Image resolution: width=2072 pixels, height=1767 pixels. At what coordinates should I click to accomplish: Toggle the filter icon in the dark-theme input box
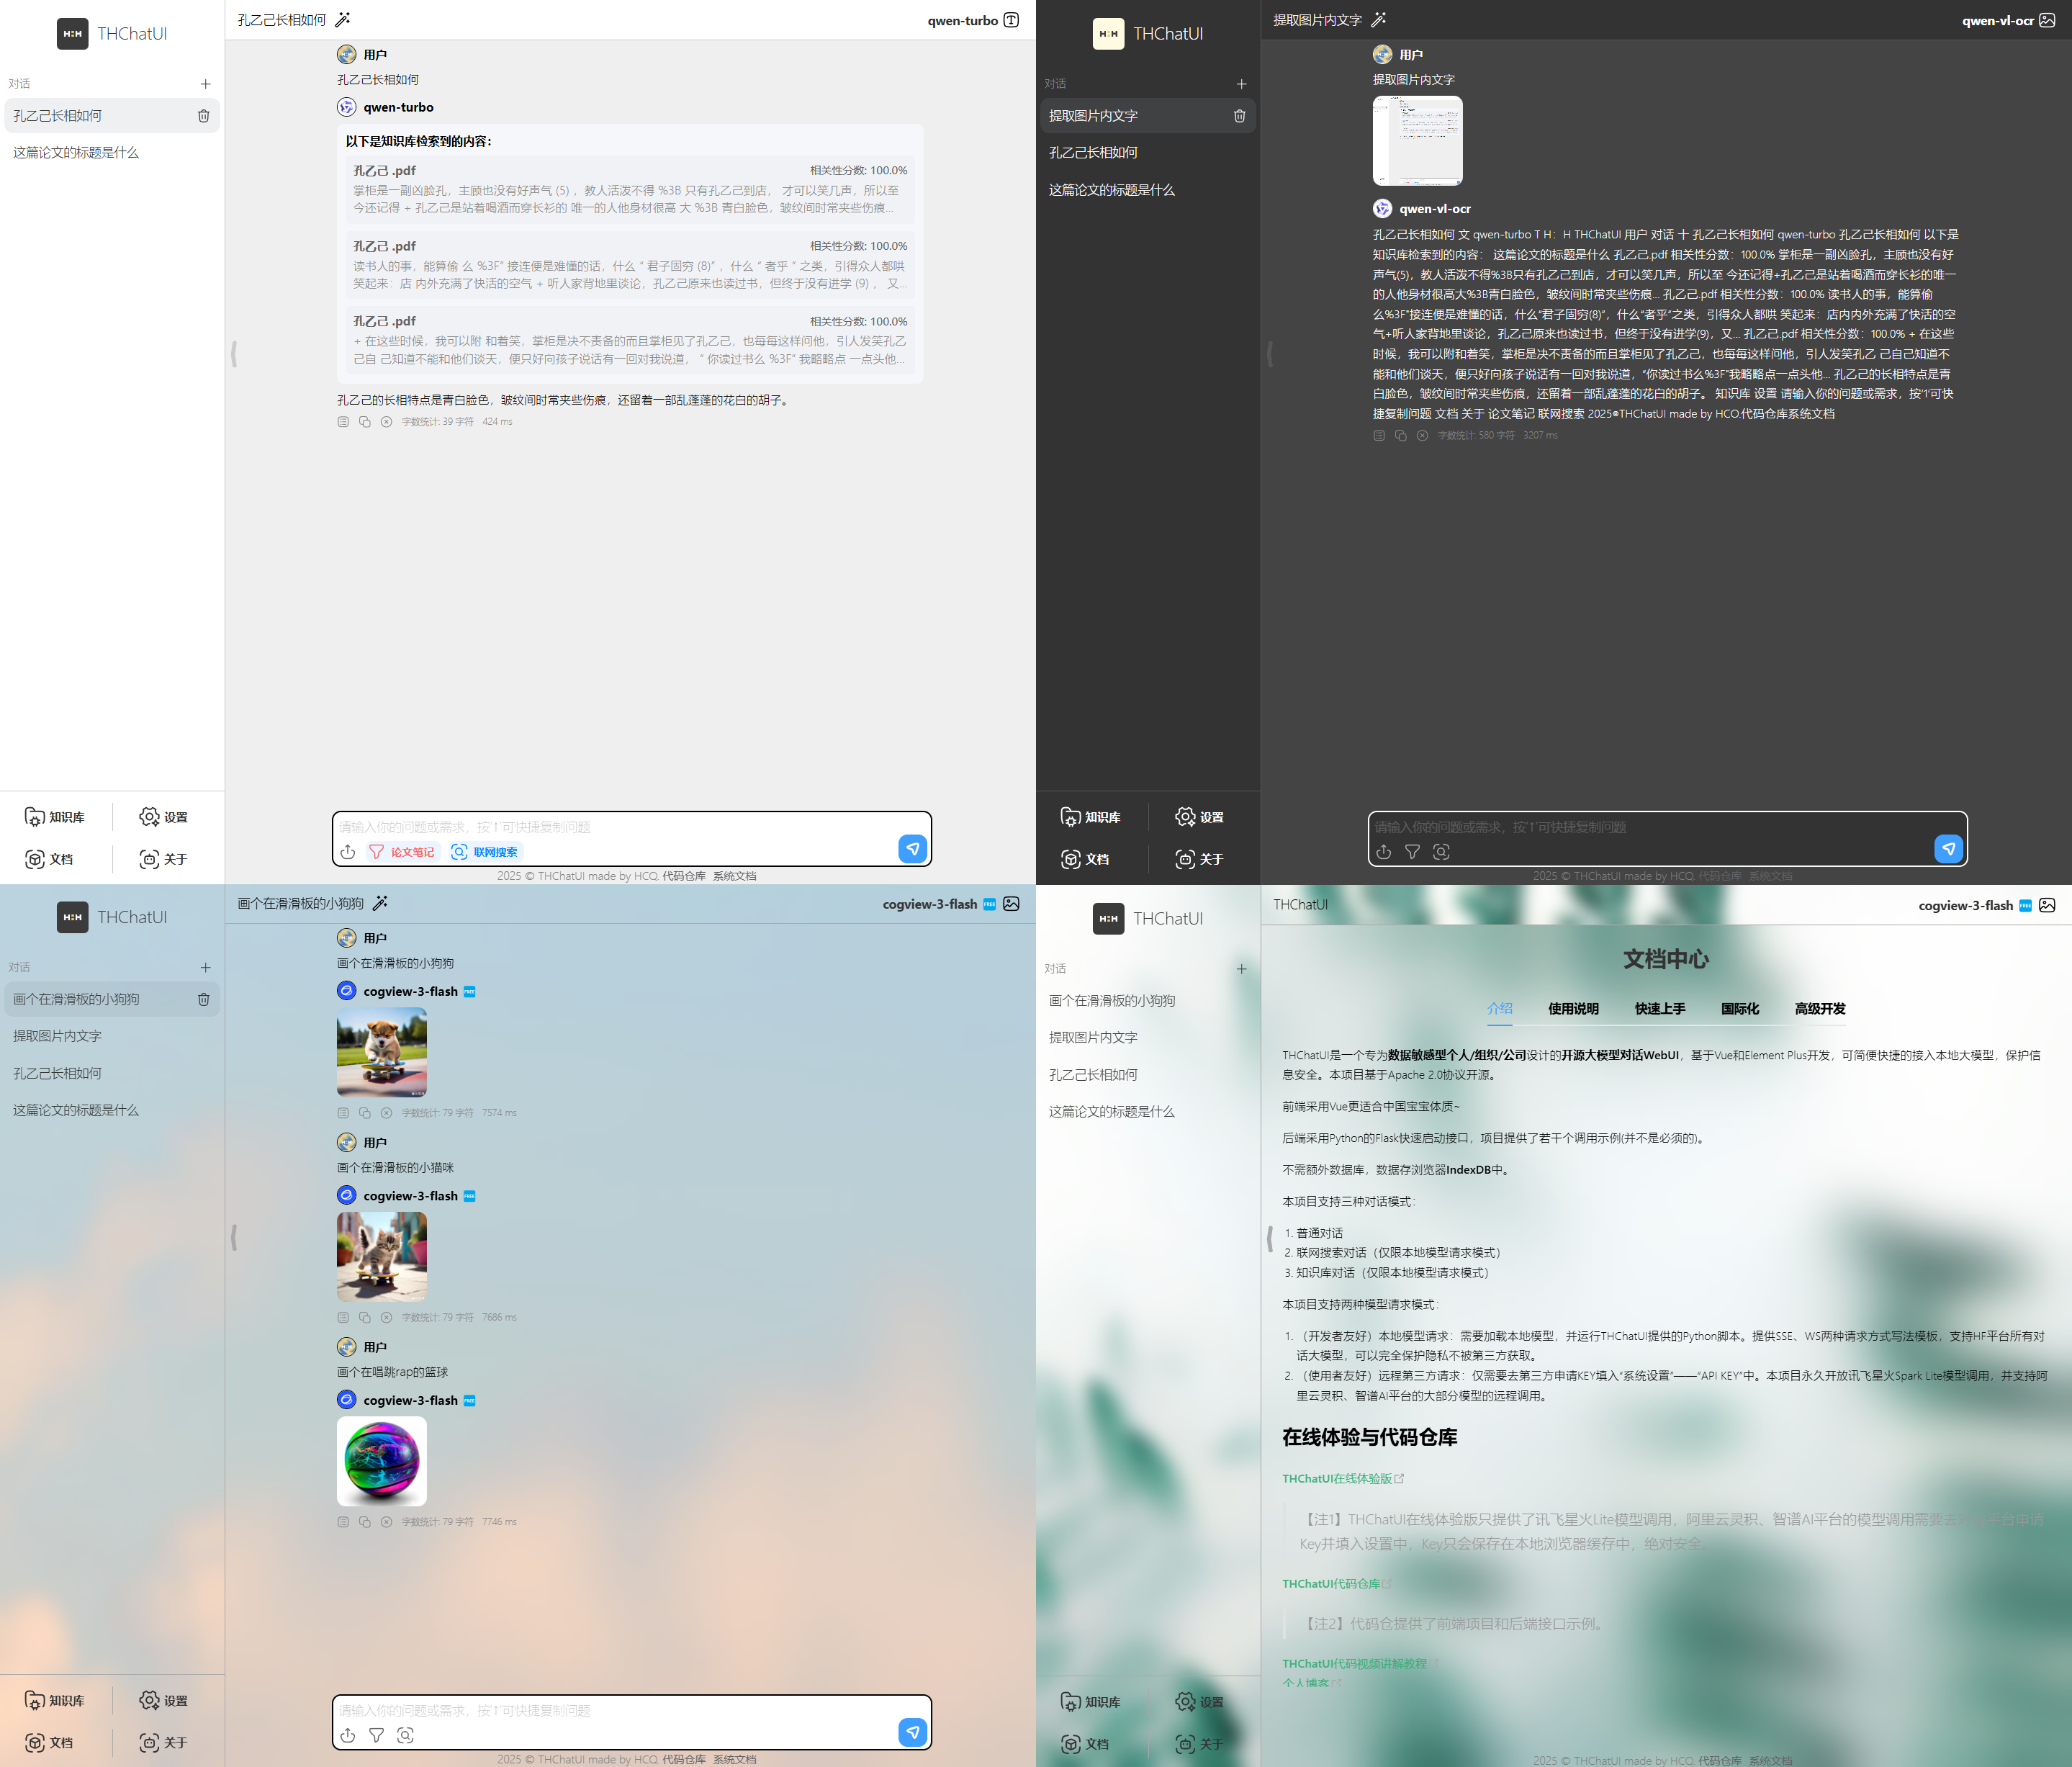pyautogui.click(x=1412, y=852)
